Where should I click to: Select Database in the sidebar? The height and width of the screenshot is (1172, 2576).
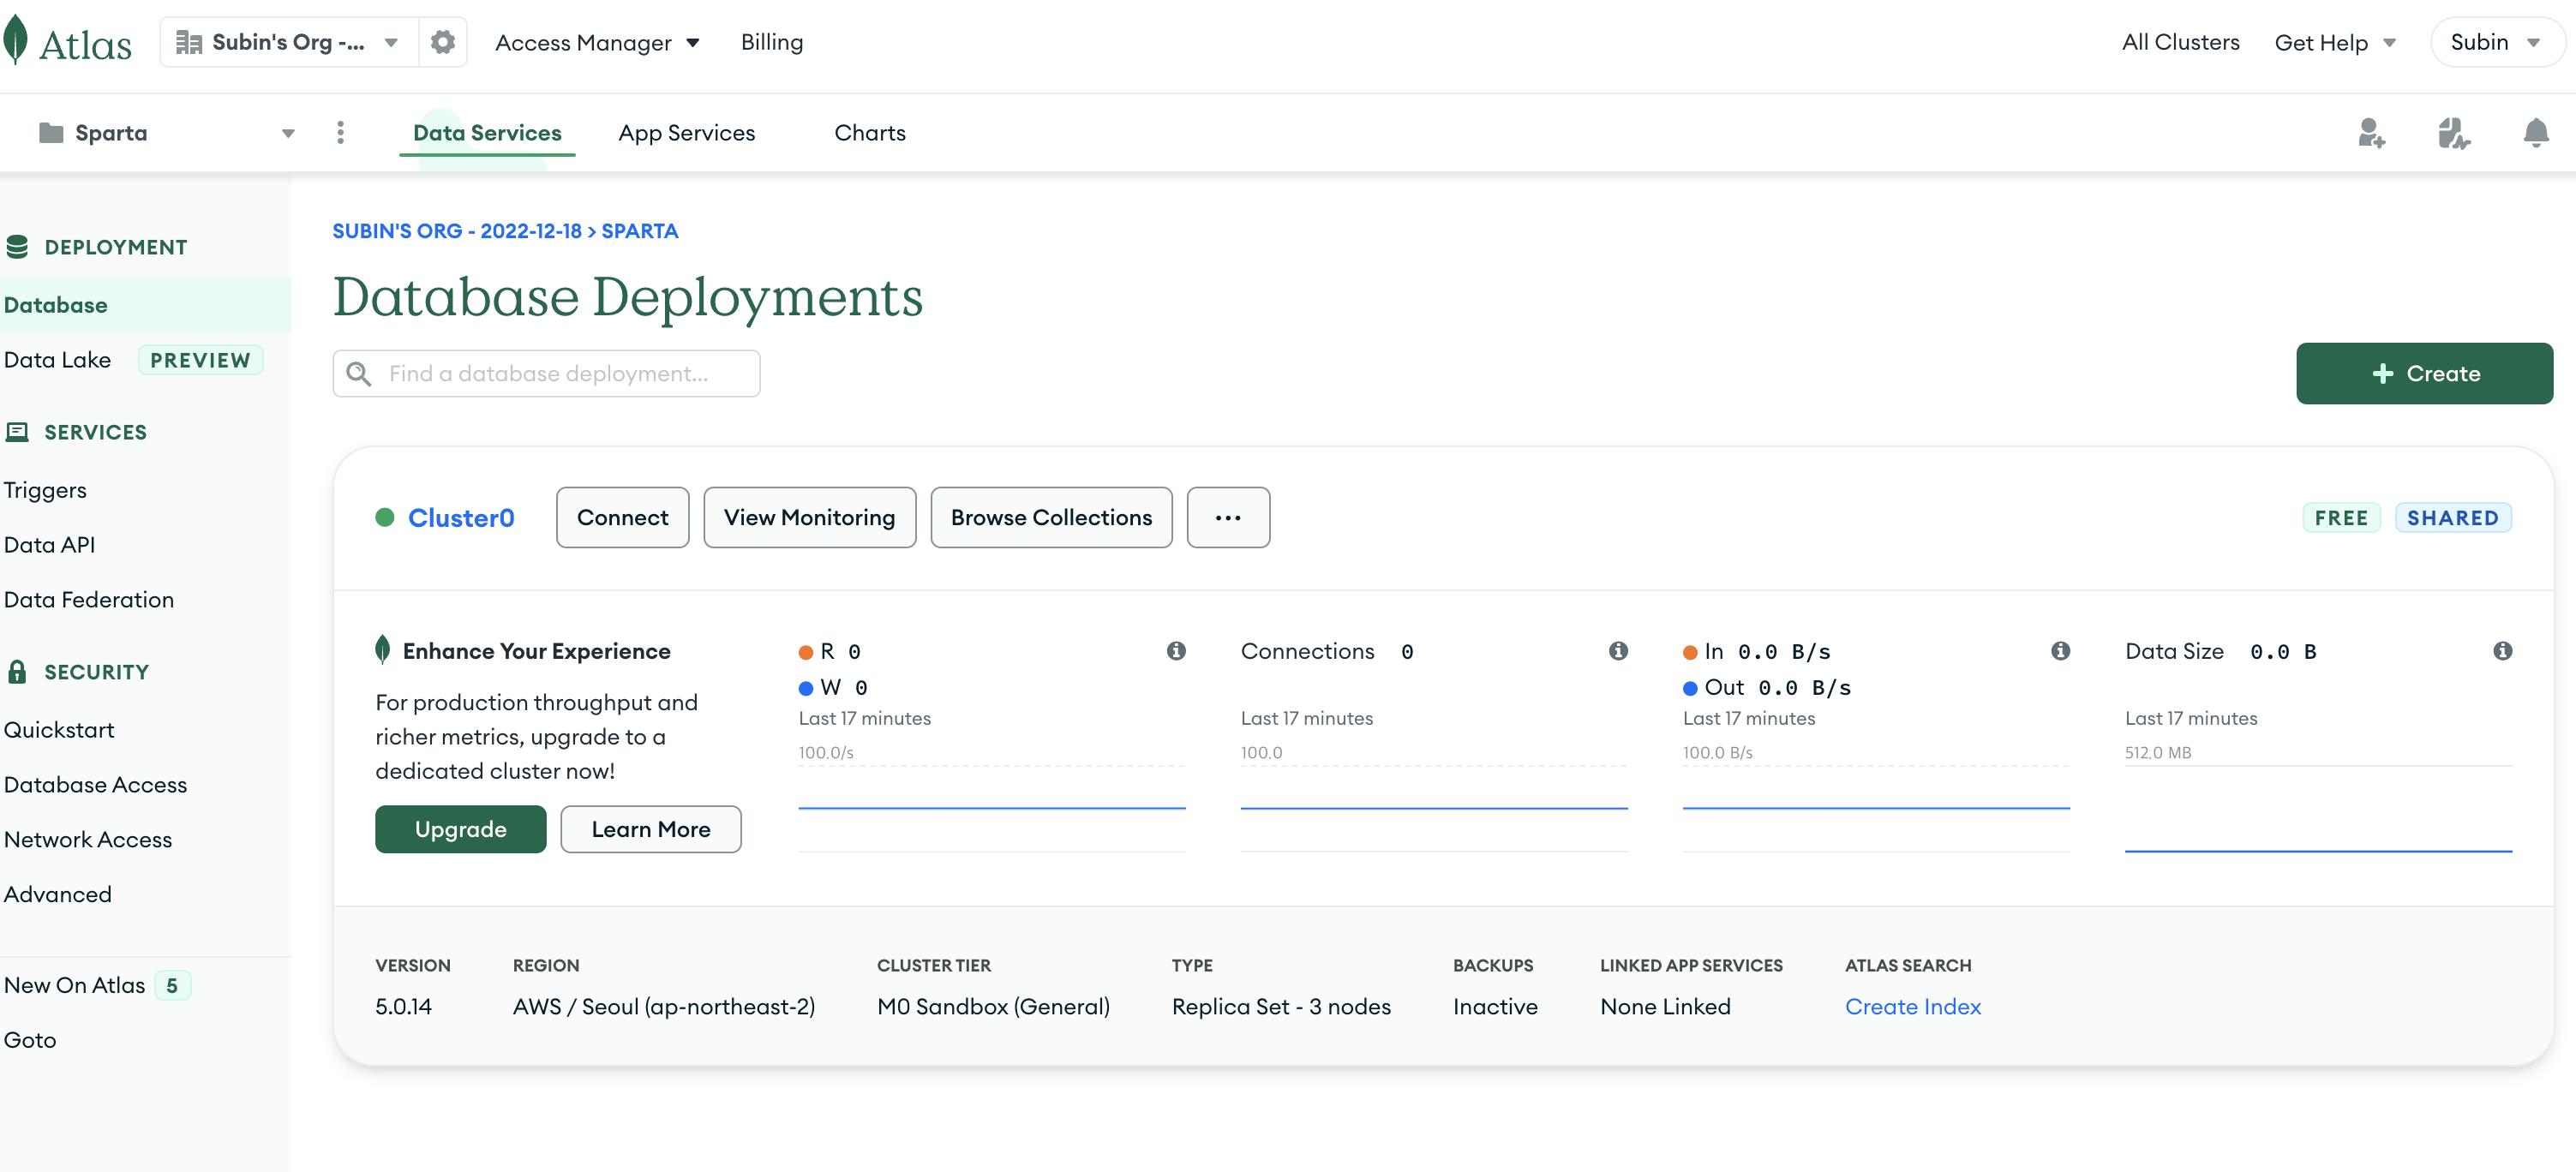click(x=145, y=305)
